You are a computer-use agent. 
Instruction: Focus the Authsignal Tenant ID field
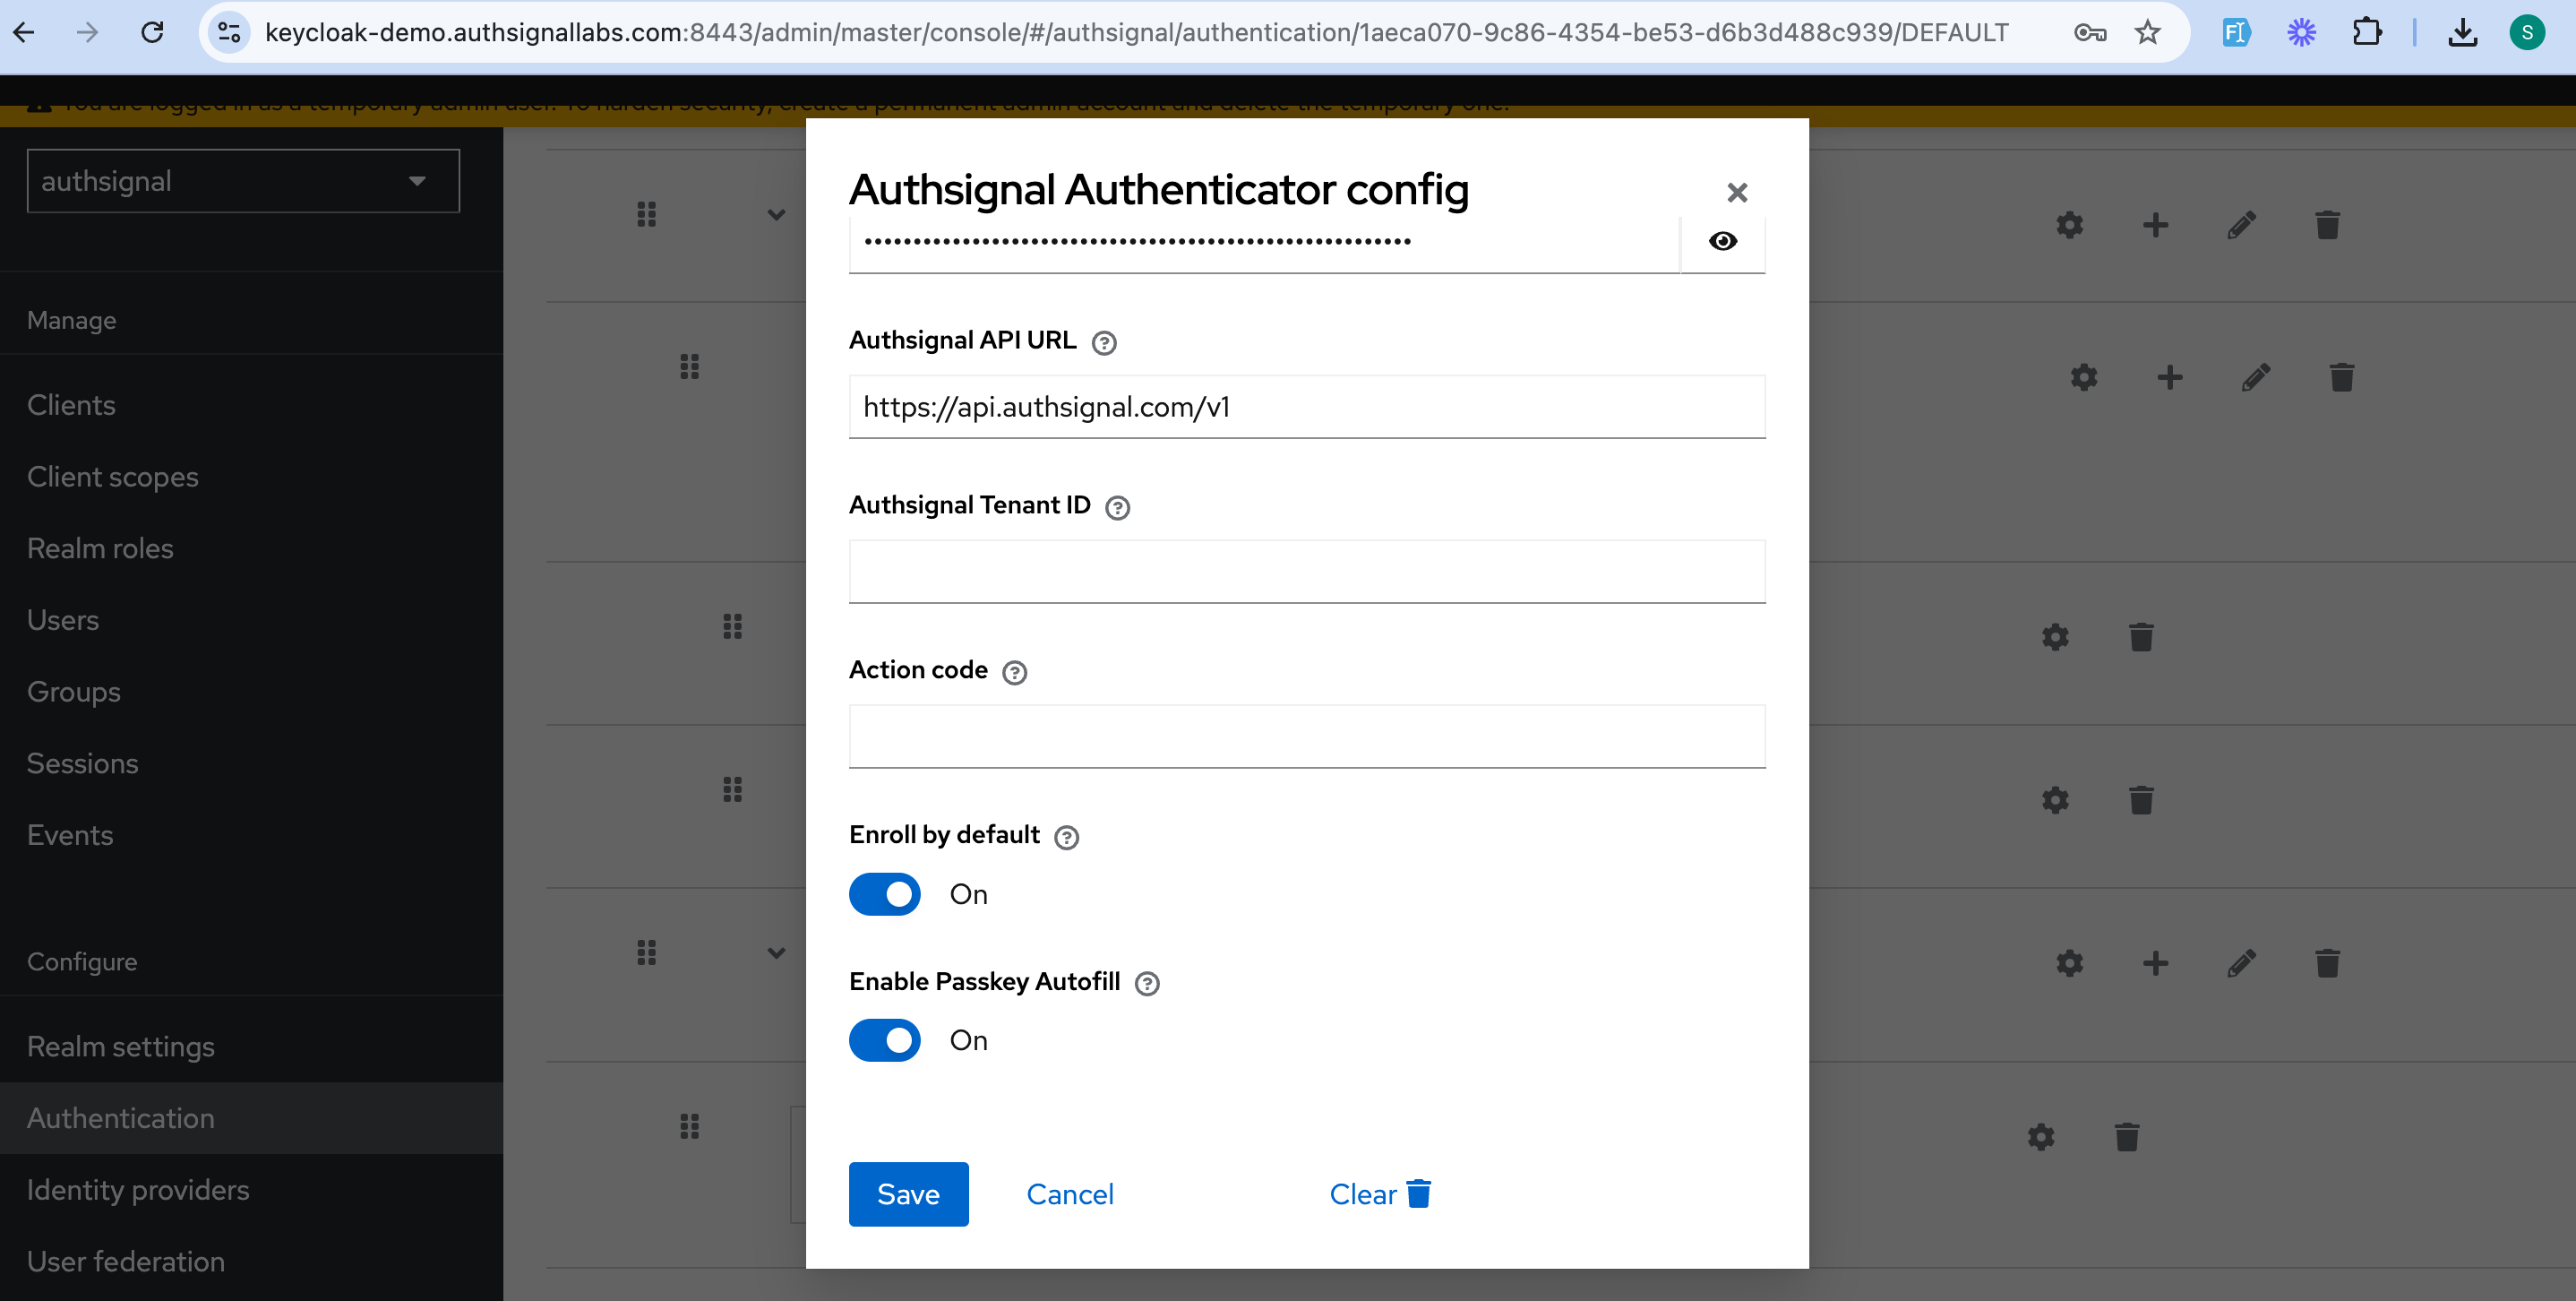[1307, 572]
